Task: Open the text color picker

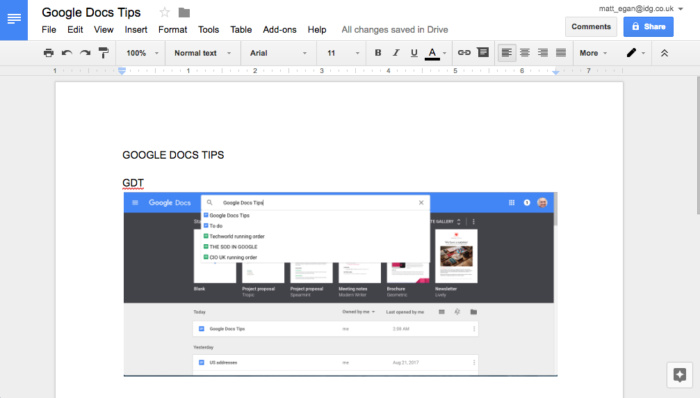Action: point(435,53)
